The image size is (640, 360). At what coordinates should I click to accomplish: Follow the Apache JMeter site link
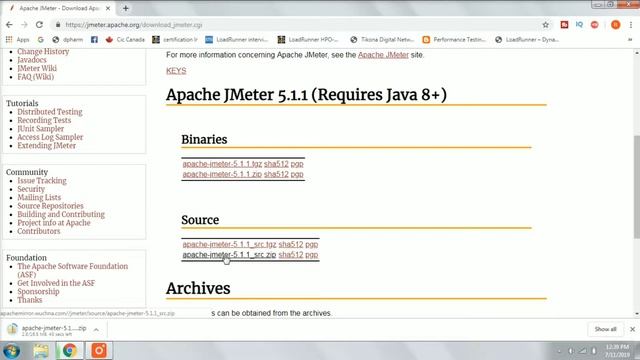pos(383,55)
